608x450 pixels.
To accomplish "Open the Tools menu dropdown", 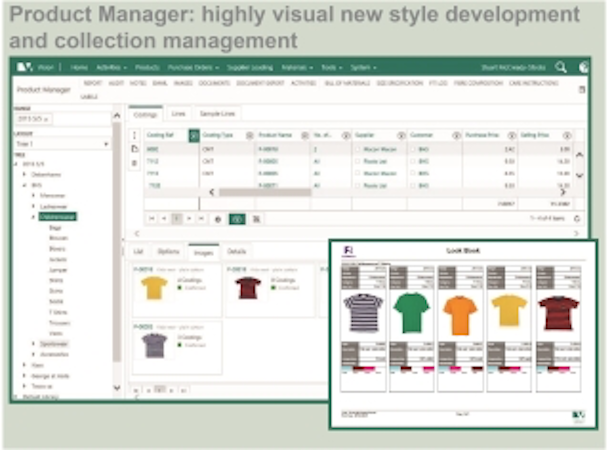I will (x=332, y=67).
